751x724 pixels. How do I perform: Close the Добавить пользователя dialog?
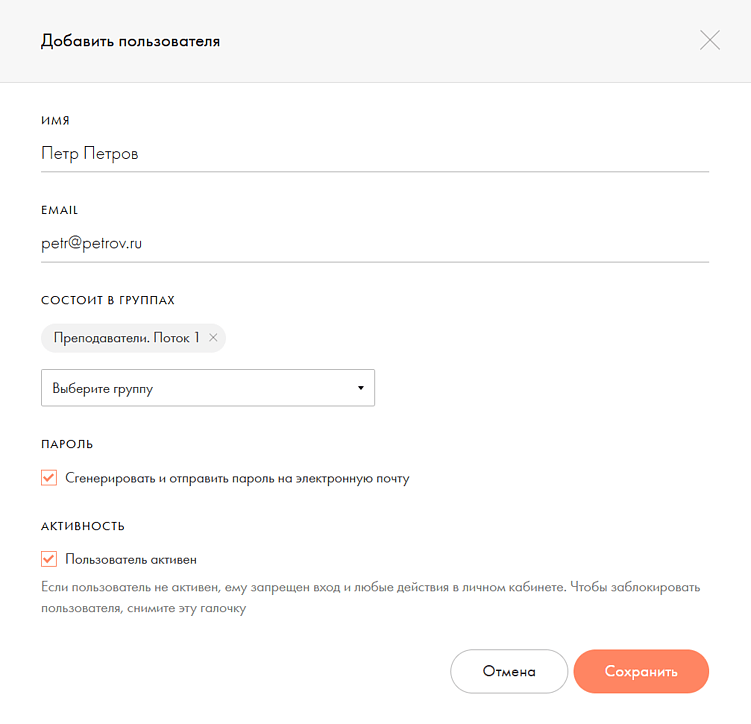point(710,41)
